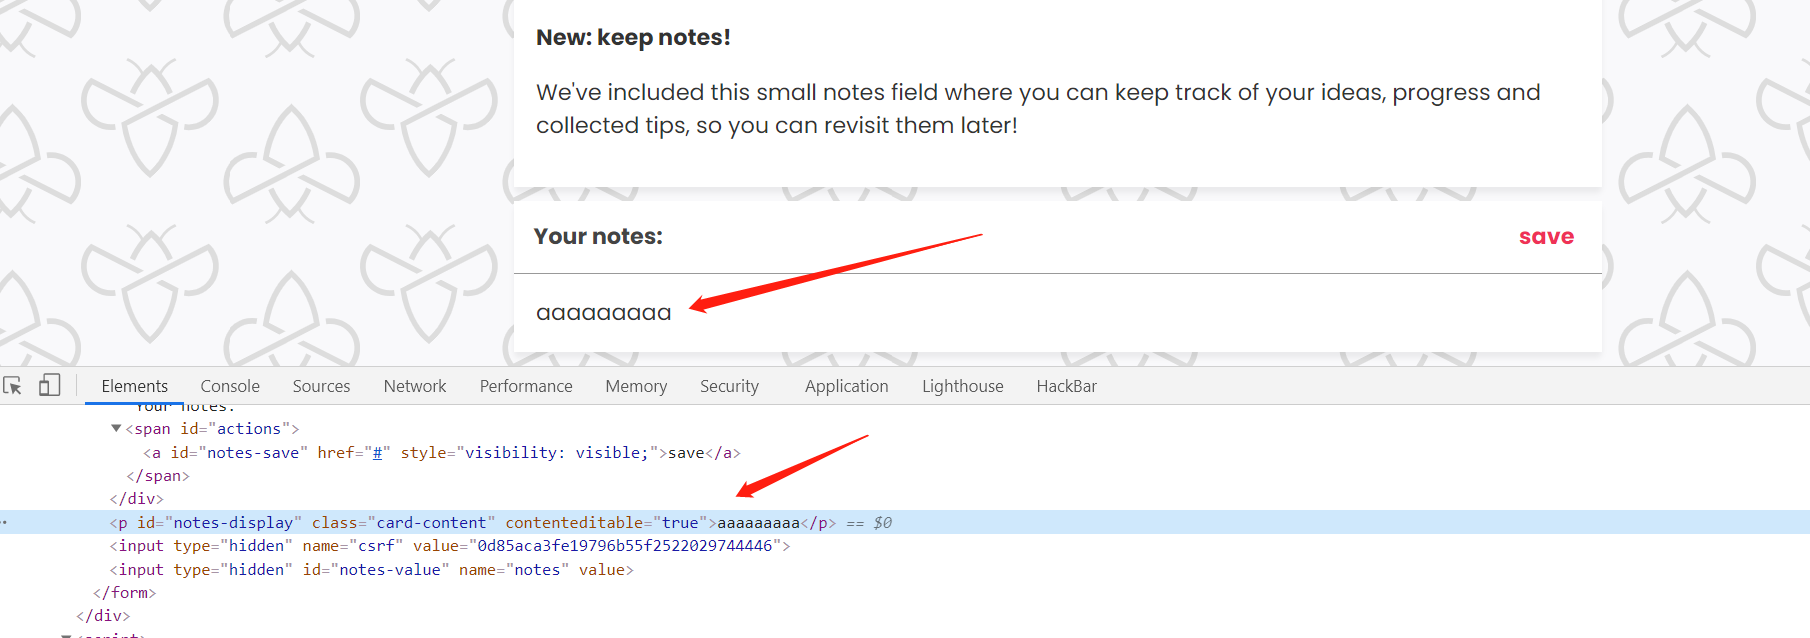Activate the inspect element picker icon
This screenshot has width=1810, height=638.
13,386
